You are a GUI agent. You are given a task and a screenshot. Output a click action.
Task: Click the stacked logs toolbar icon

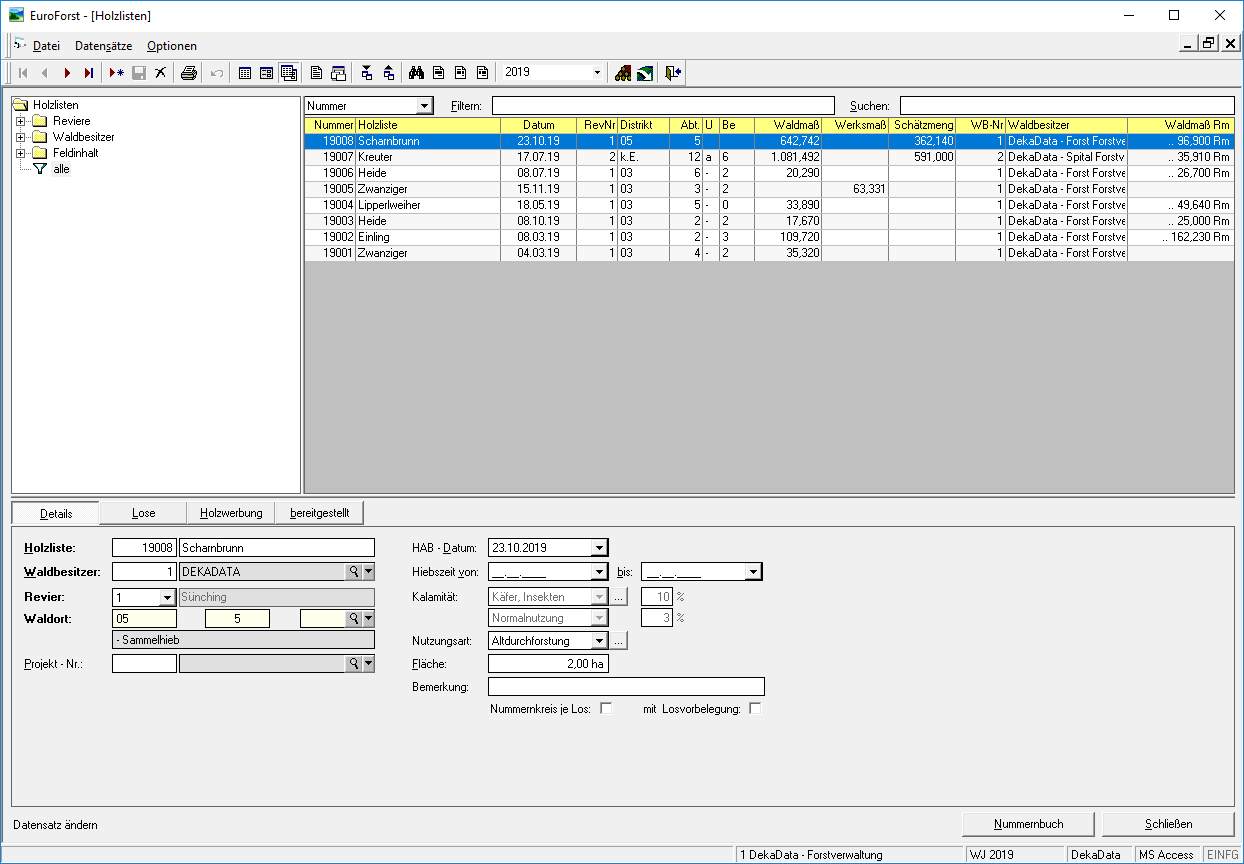tap(623, 73)
